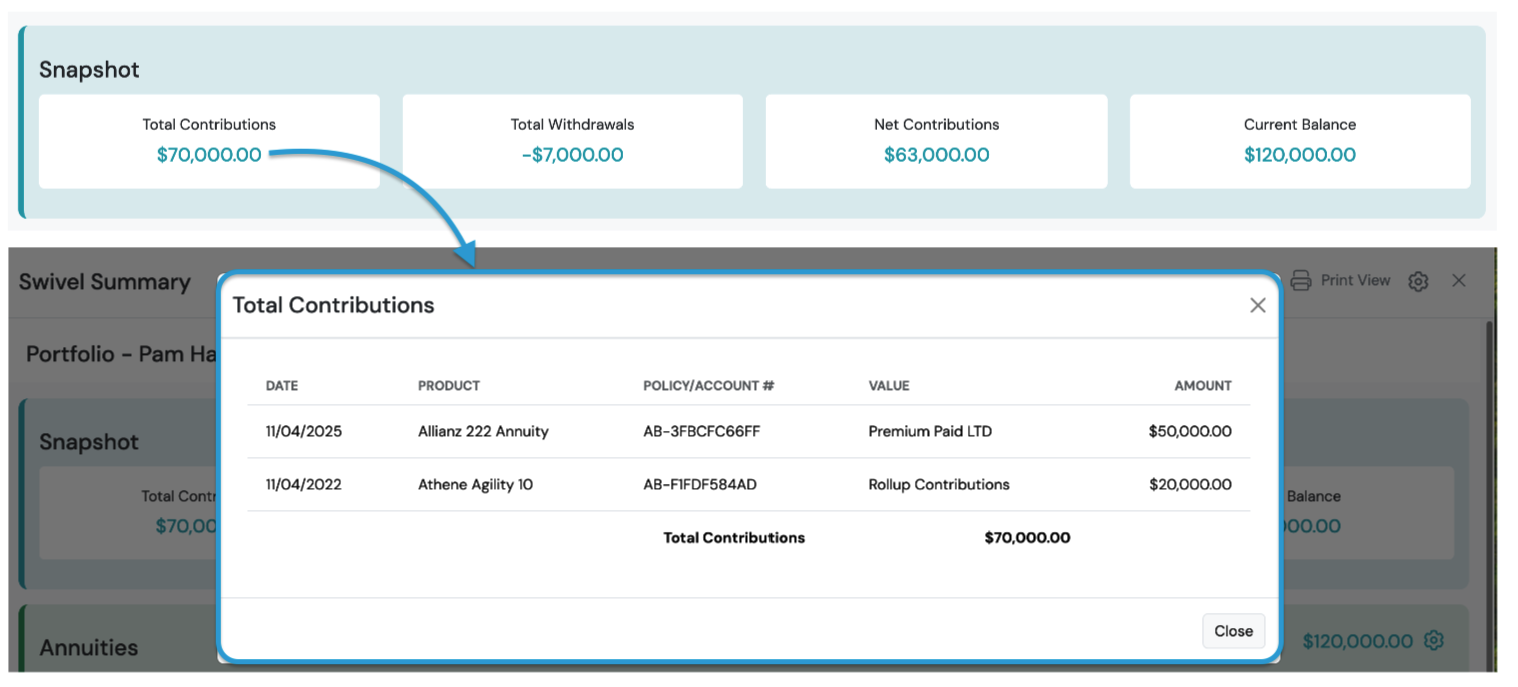Viewport: 1518px width, 687px height.
Task: Click the POLICY/ACCOUNT # column header
Action: click(x=709, y=386)
